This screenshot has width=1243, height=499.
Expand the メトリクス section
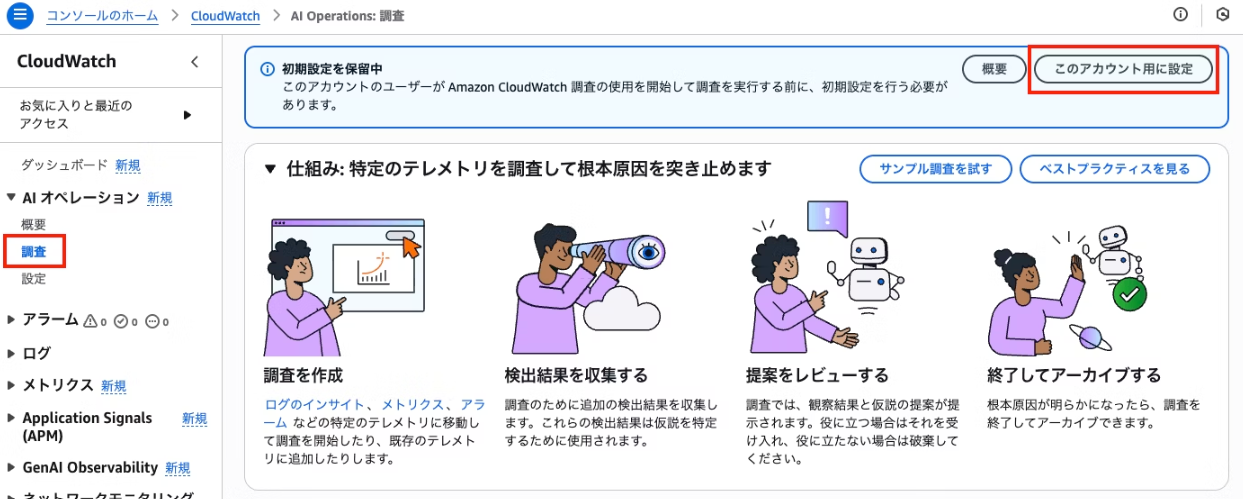(11, 385)
